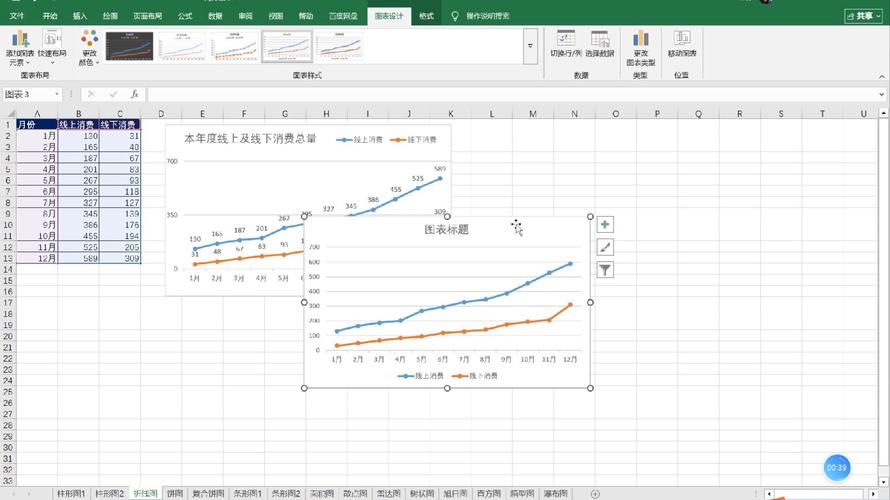Click the lightbulb tell-me search box
Image resolution: width=890 pixels, height=500 pixels.
point(480,16)
